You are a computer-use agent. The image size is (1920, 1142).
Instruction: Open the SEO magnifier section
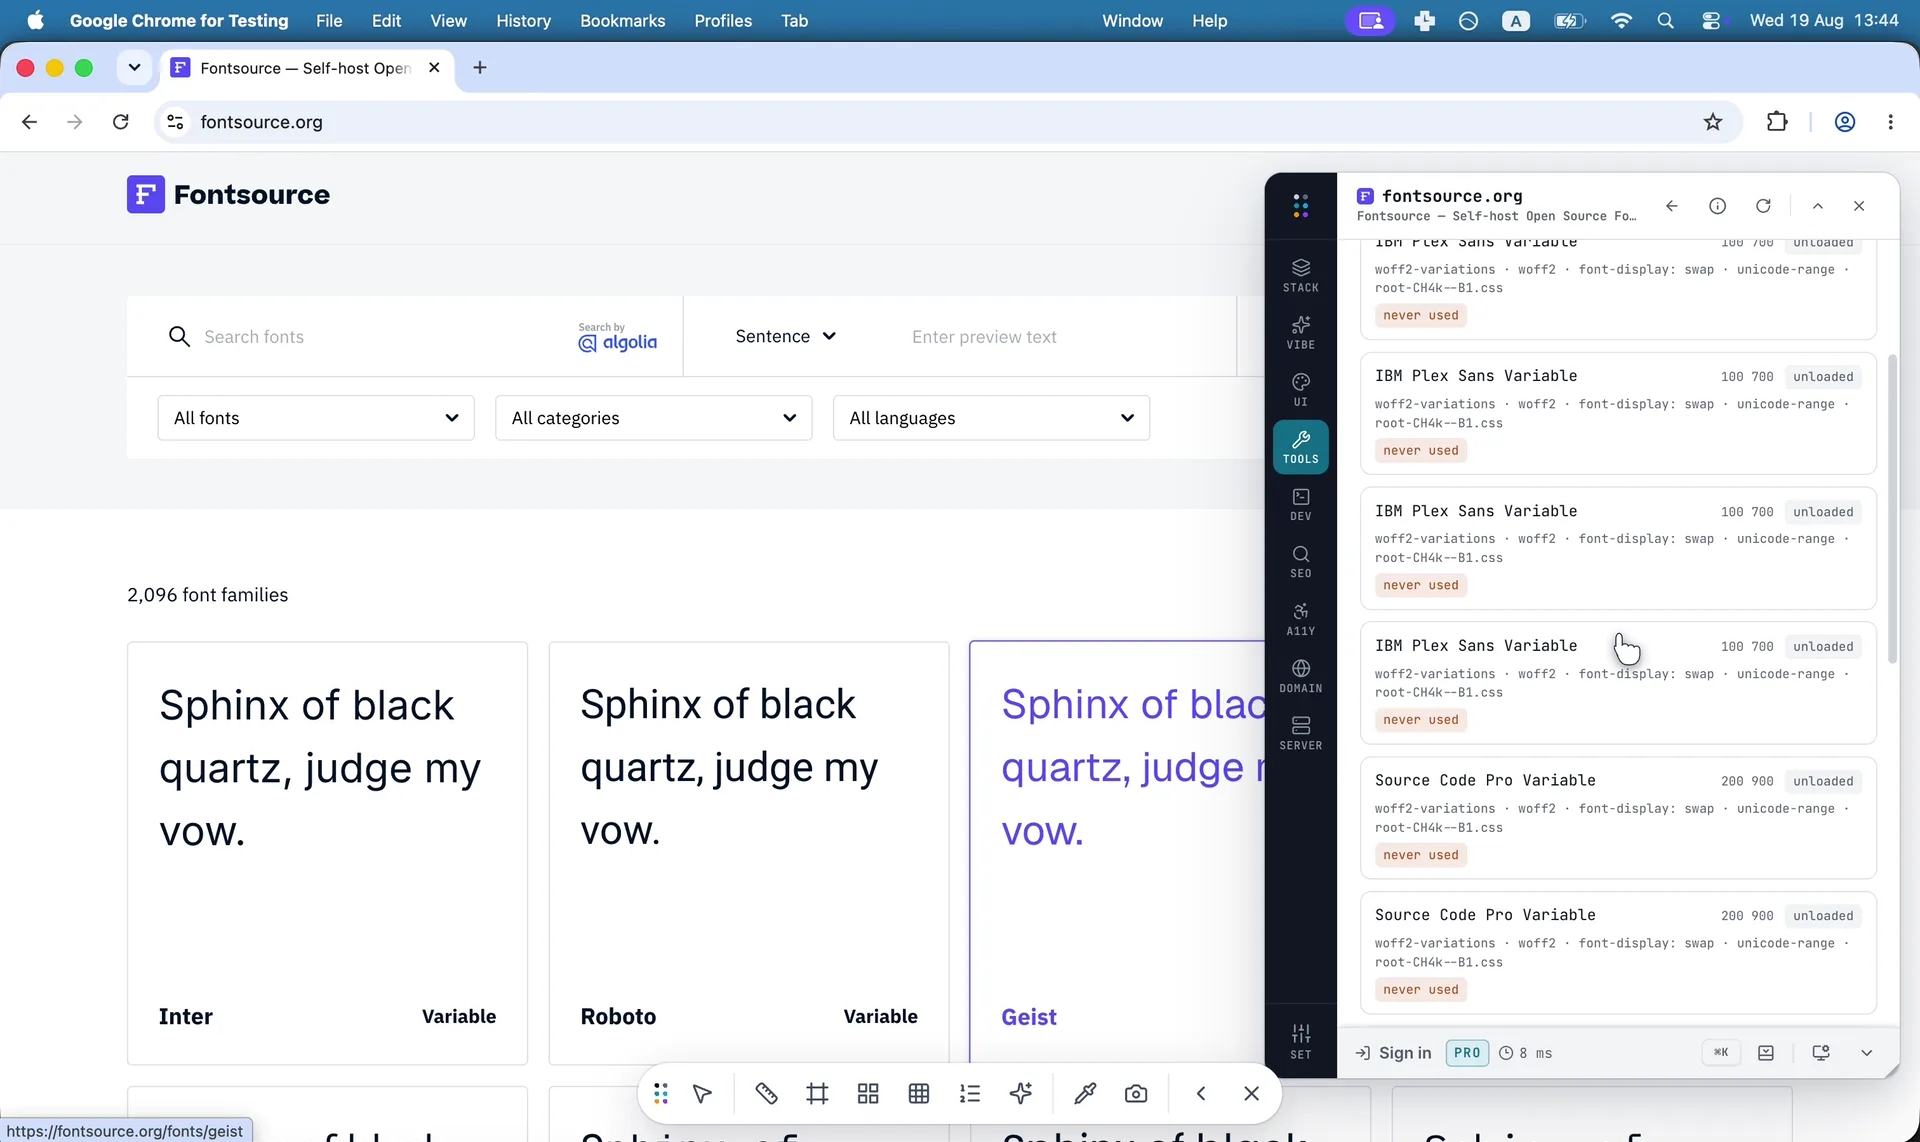click(x=1300, y=561)
